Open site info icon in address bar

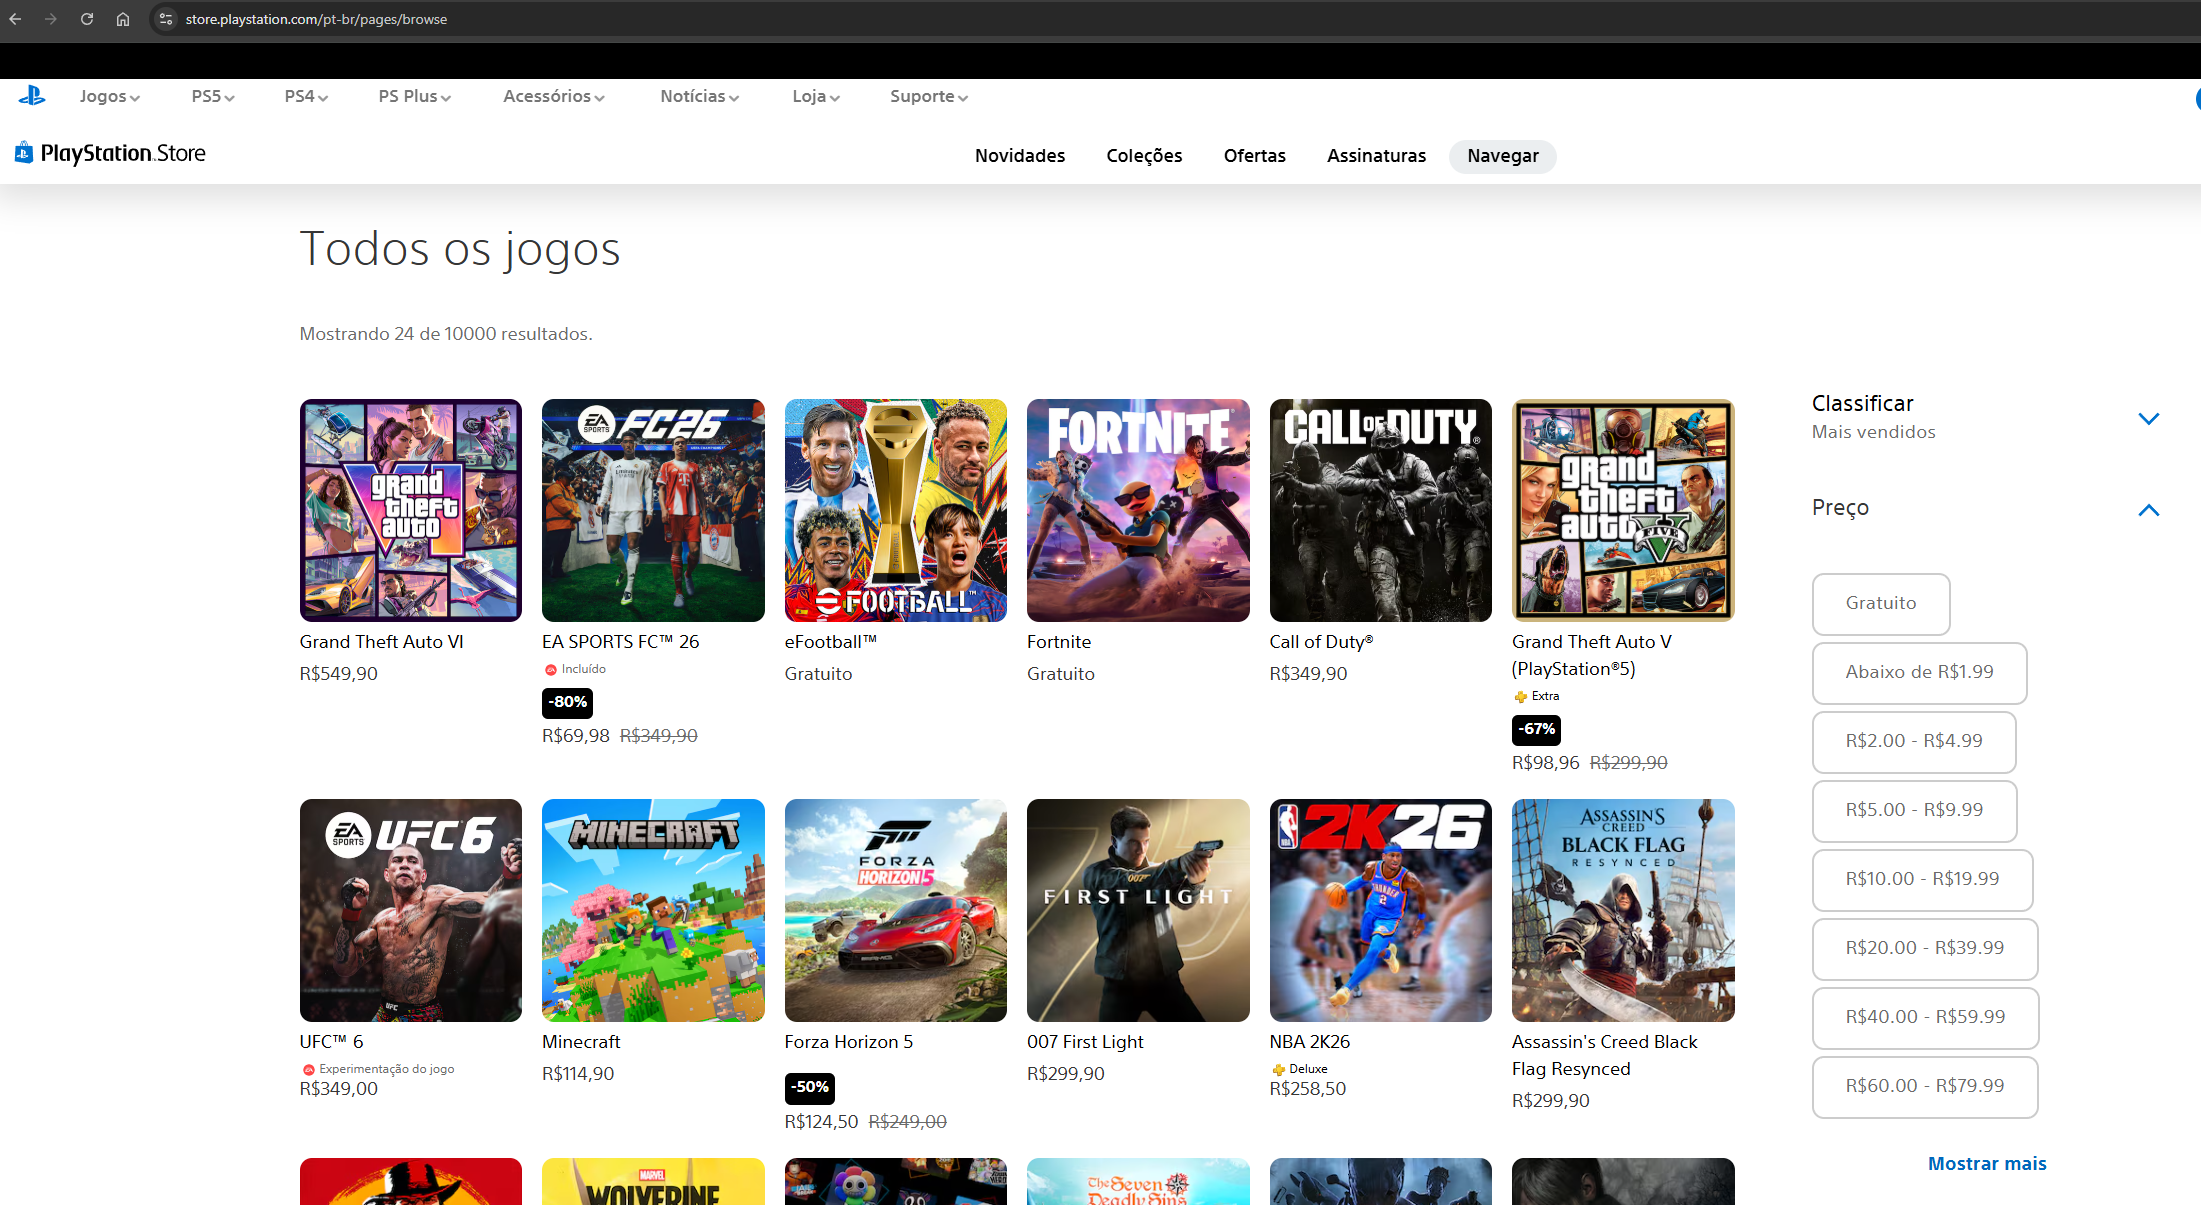[166, 19]
